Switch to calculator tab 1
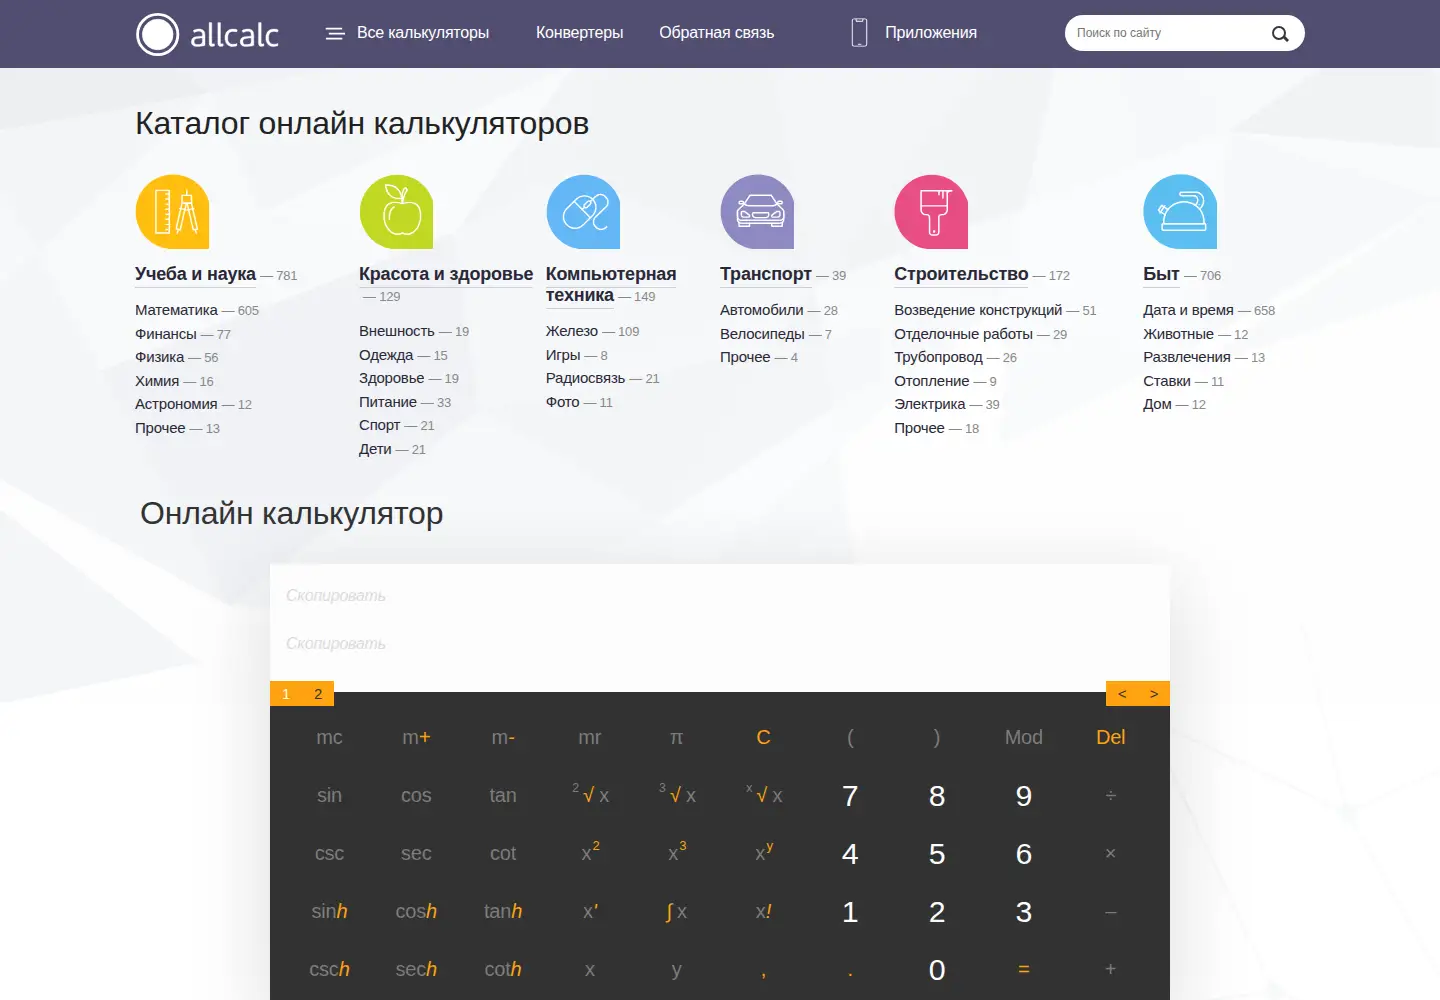The image size is (1440, 1000). pos(286,694)
